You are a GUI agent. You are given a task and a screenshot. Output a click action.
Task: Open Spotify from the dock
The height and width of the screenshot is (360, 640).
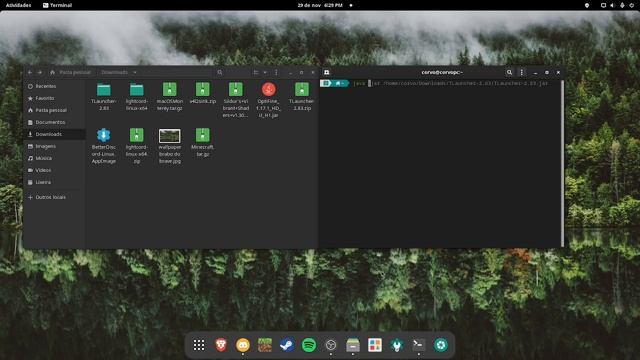[309, 345]
